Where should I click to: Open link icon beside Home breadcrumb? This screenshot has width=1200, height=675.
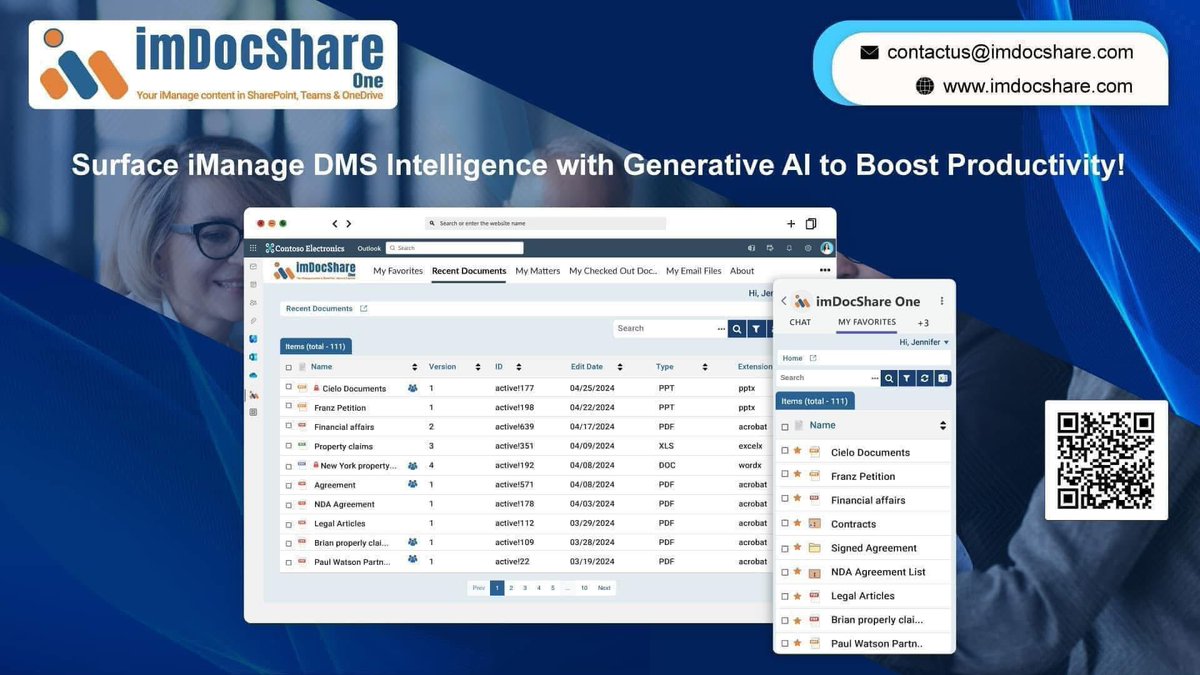pyautogui.click(x=813, y=358)
